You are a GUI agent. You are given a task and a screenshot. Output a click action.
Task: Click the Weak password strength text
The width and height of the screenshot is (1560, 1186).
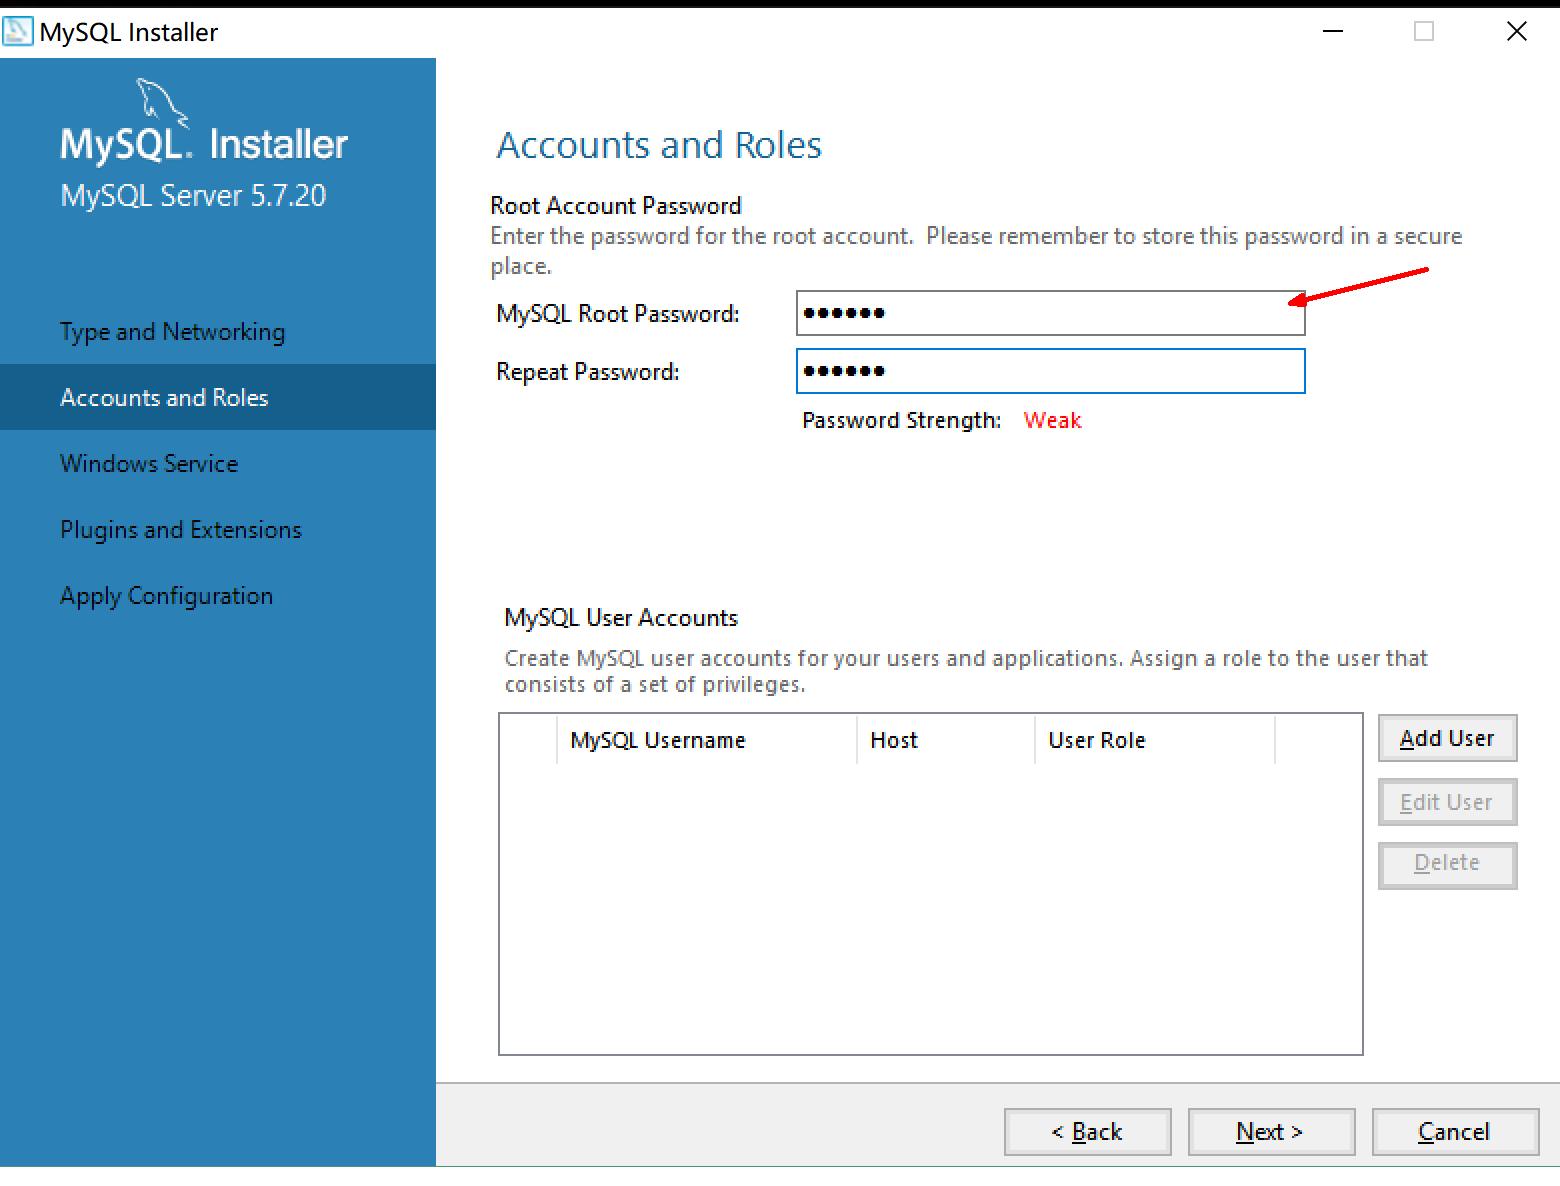click(1052, 421)
